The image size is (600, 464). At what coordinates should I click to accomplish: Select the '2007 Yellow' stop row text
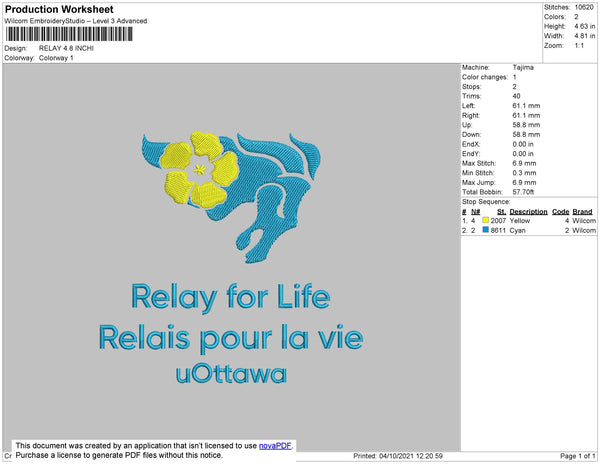(x=510, y=221)
